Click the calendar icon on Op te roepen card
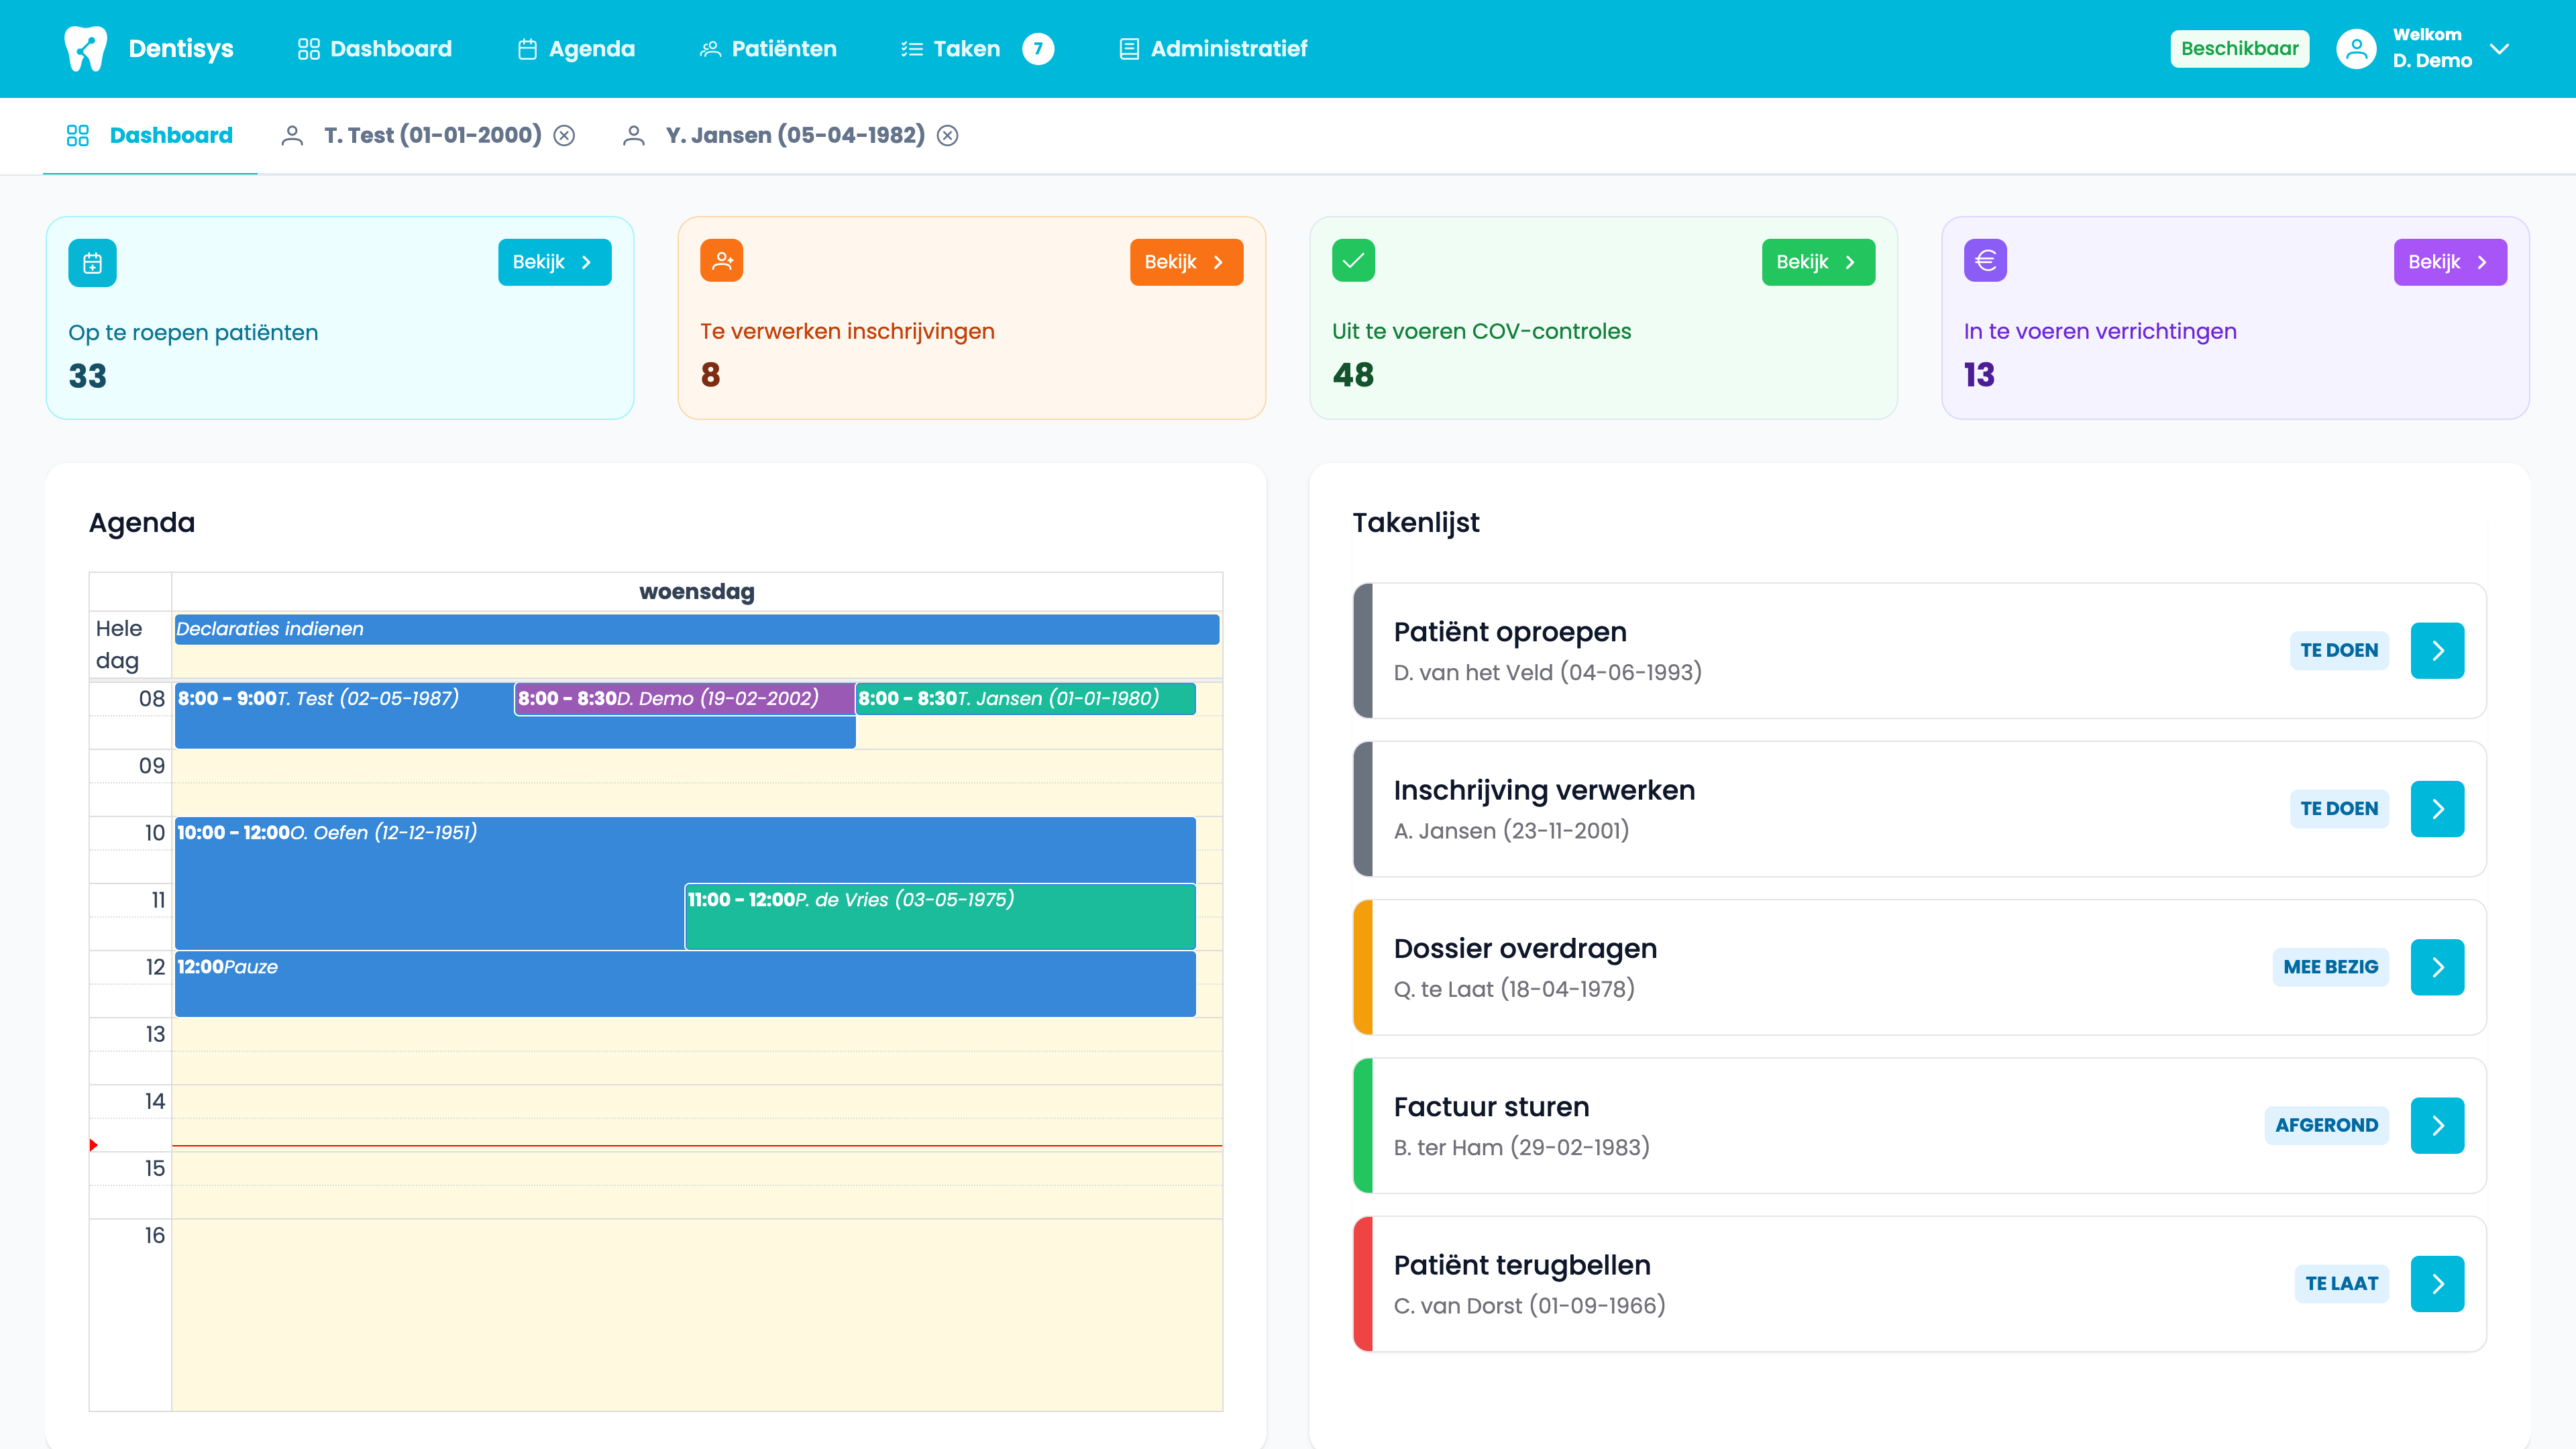Image resolution: width=2576 pixels, height=1449 pixels. coord(92,263)
